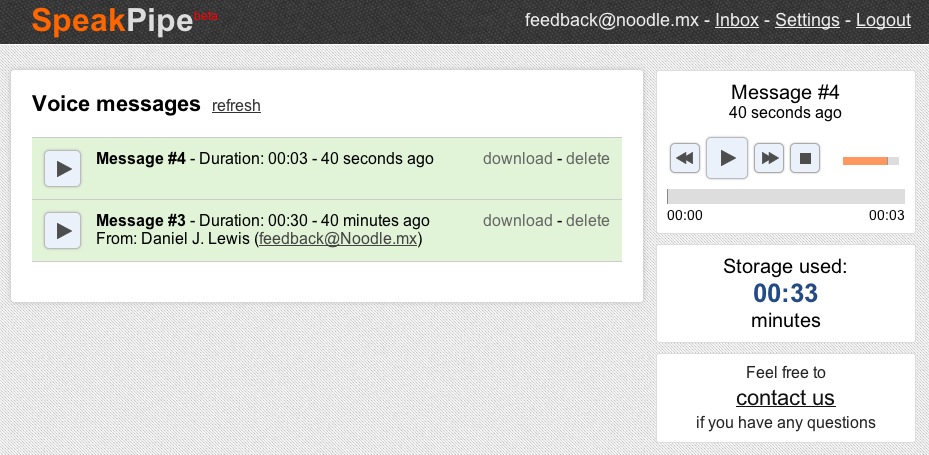Refresh the voice messages list
This screenshot has height=455, width=929.
tap(236, 106)
